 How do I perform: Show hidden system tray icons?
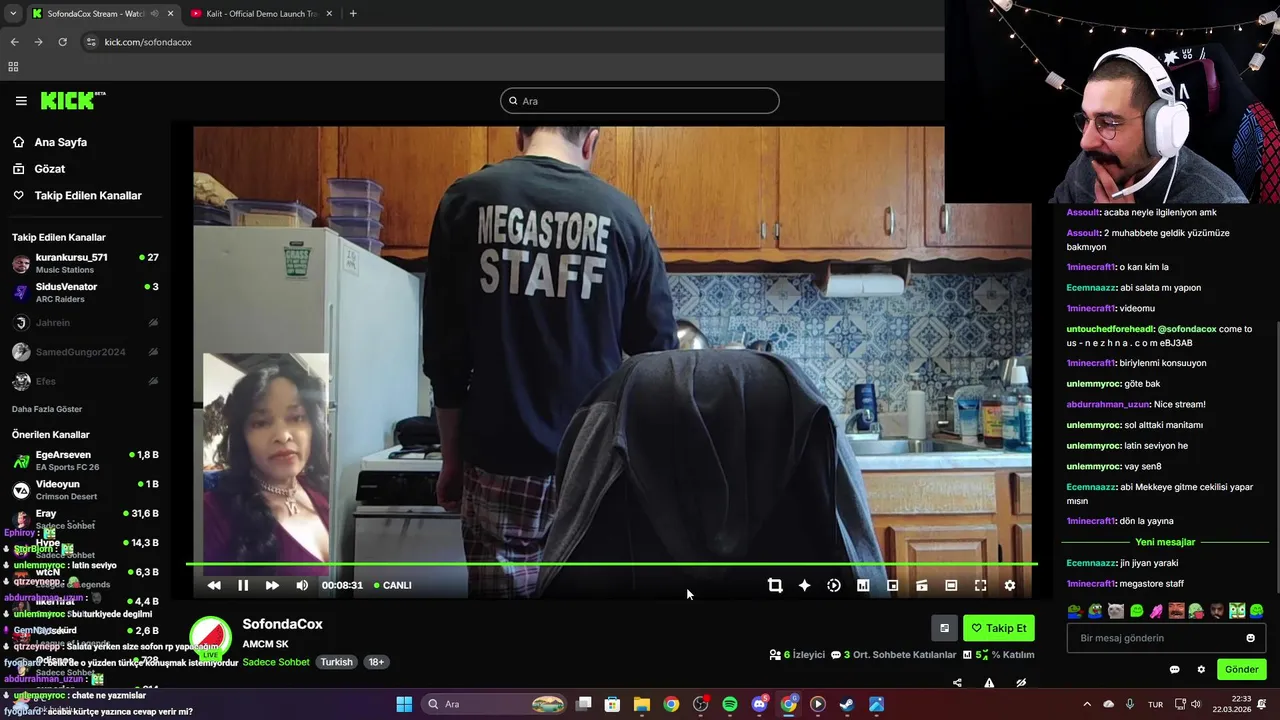1087,704
